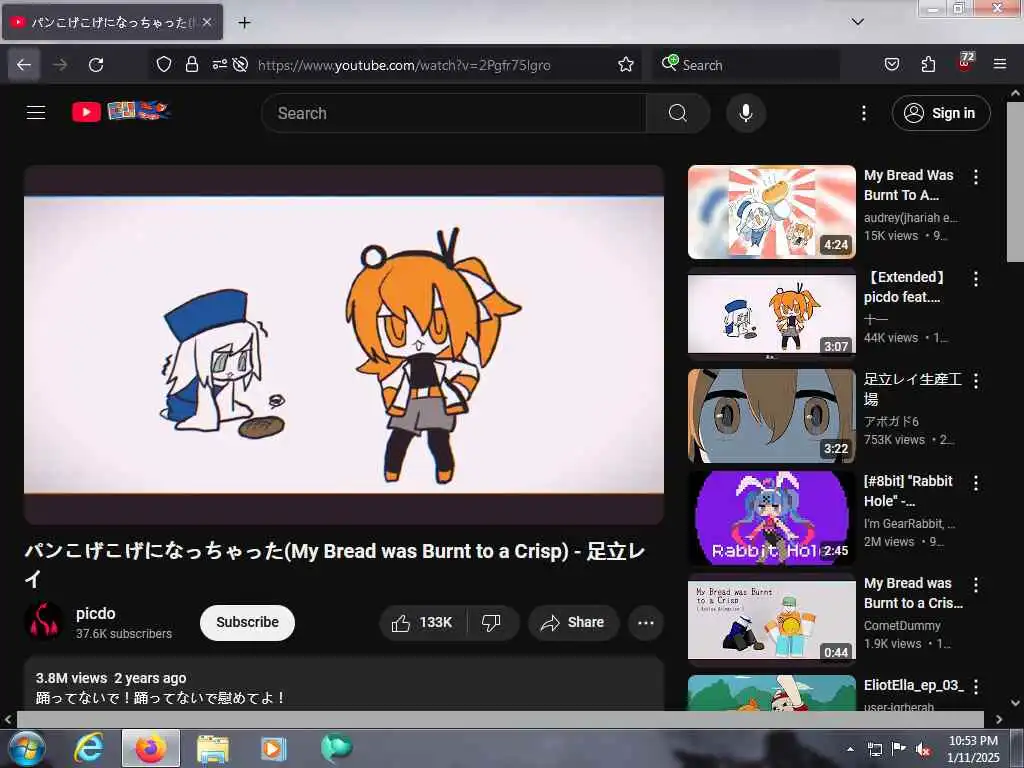Open options menu for CometDummy video
1024x768 pixels.
coord(976,585)
